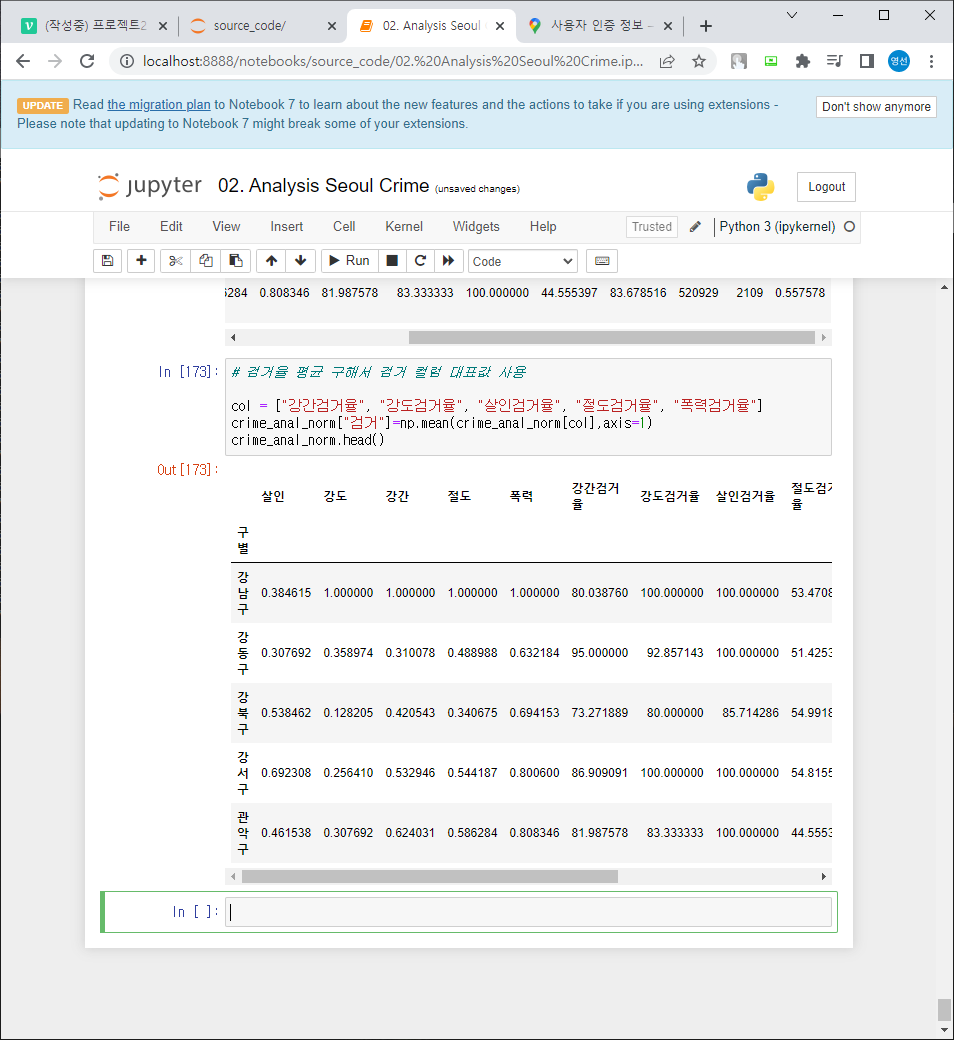
Task: Open the Extensions puzzle piece icon
Action: point(803,62)
